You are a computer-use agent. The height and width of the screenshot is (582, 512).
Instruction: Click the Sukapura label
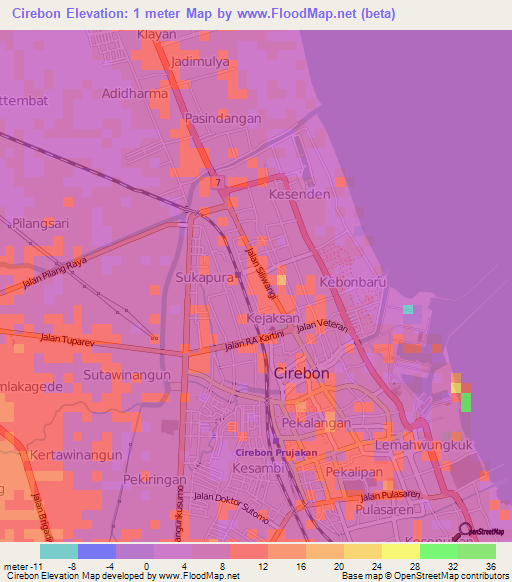(205, 277)
